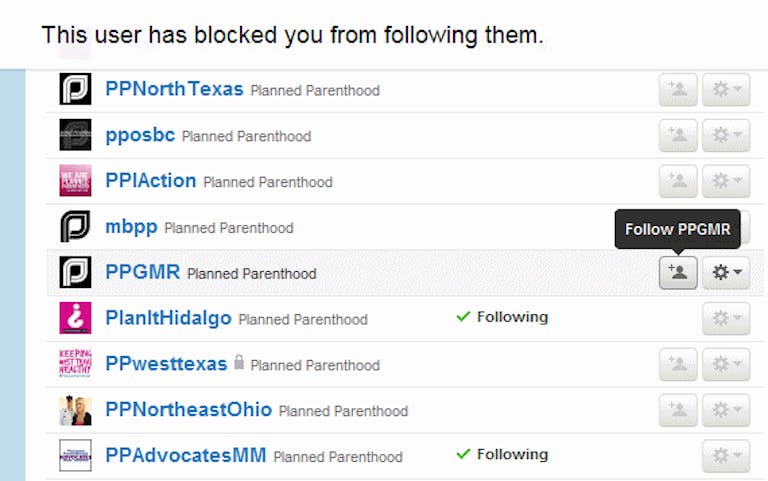
Task: Follow PPNorthTexas using the add-person icon
Action: point(678,90)
